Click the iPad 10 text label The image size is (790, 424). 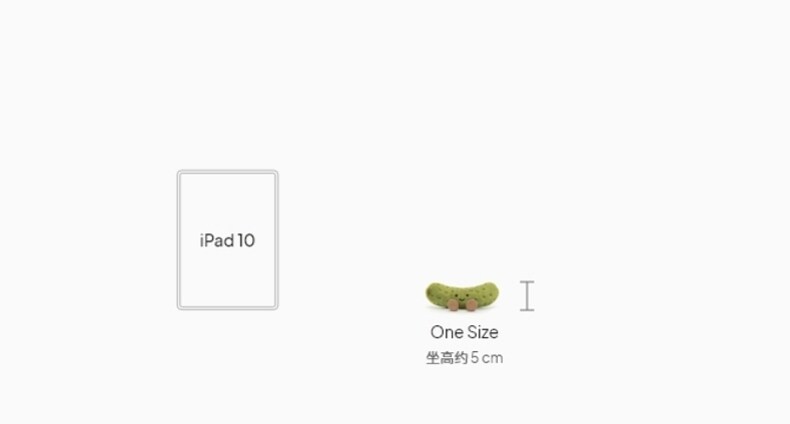tap(227, 240)
